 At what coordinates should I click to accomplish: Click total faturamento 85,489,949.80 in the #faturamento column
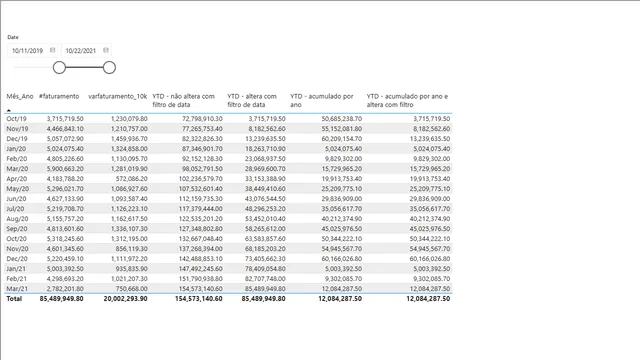pos(61,299)
